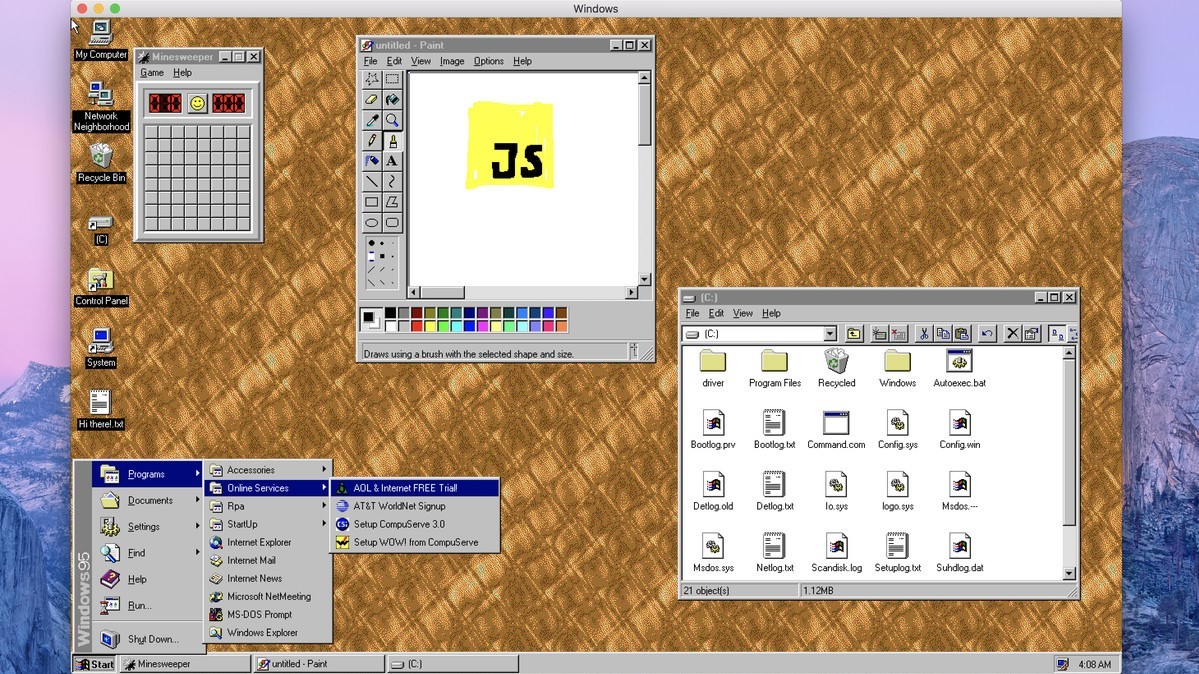Toggle Large Icons view in C: window
The height and width of the screenshot is (674, 1199).
pos(1057,334)
